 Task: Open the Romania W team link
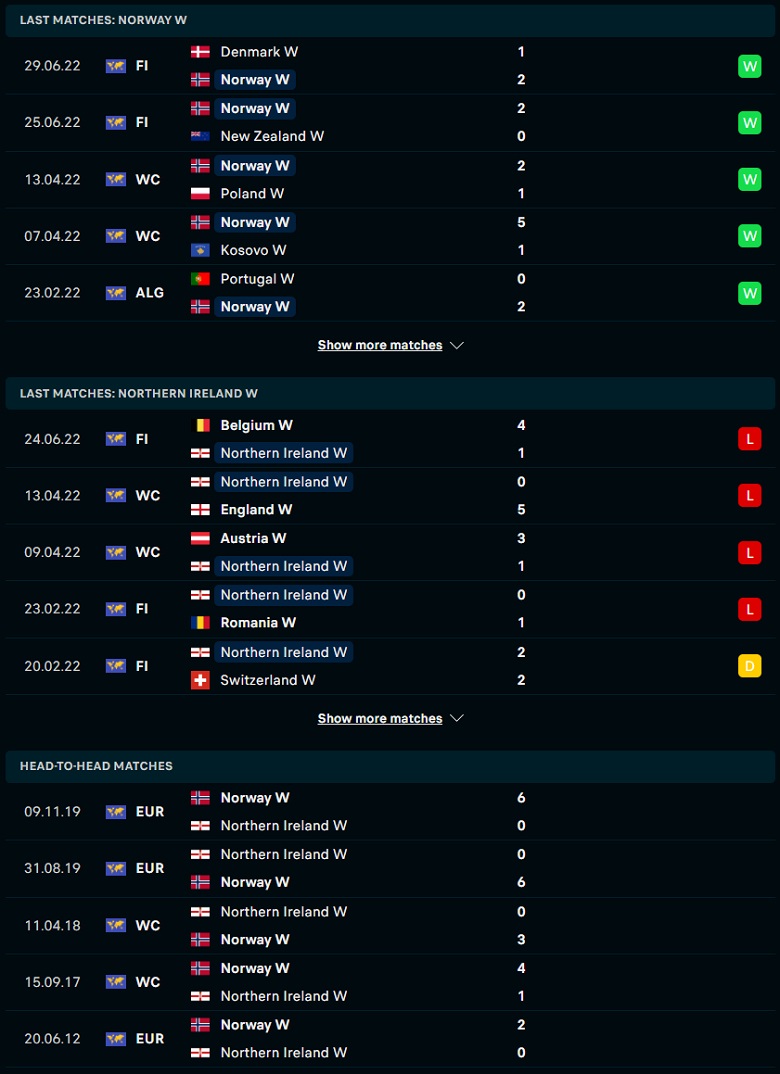(x=258, y=623)
